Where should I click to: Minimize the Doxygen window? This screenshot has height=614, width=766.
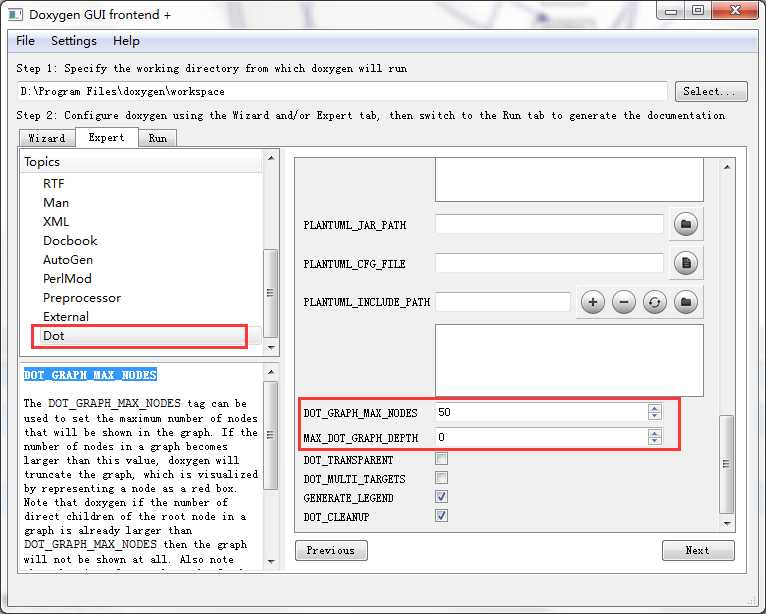pyautogui.click(x=671, y=10)
